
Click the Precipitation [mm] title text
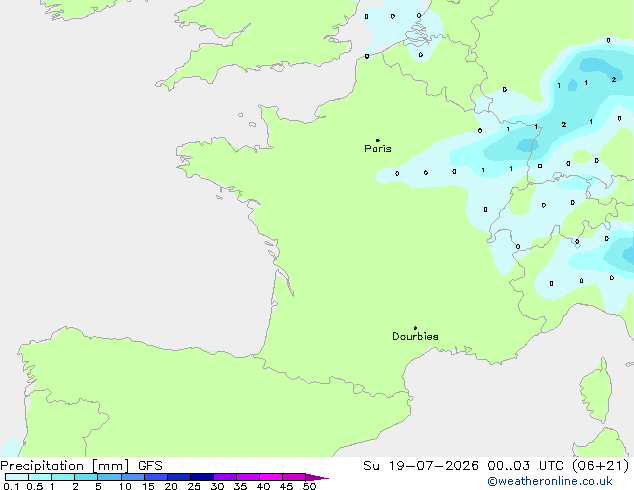[x=65, y=466]
